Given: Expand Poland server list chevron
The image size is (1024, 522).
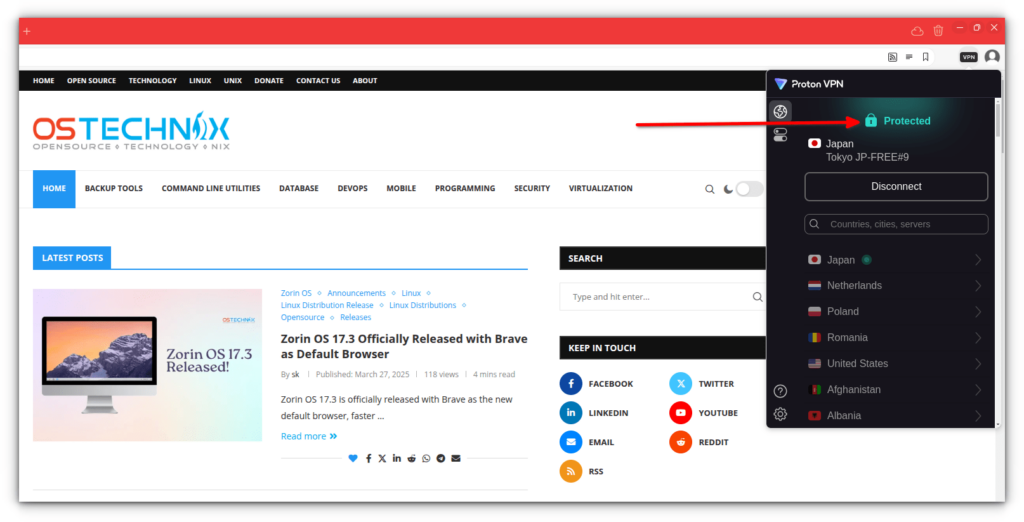Looking at the screenshot, I should (978, 312).
